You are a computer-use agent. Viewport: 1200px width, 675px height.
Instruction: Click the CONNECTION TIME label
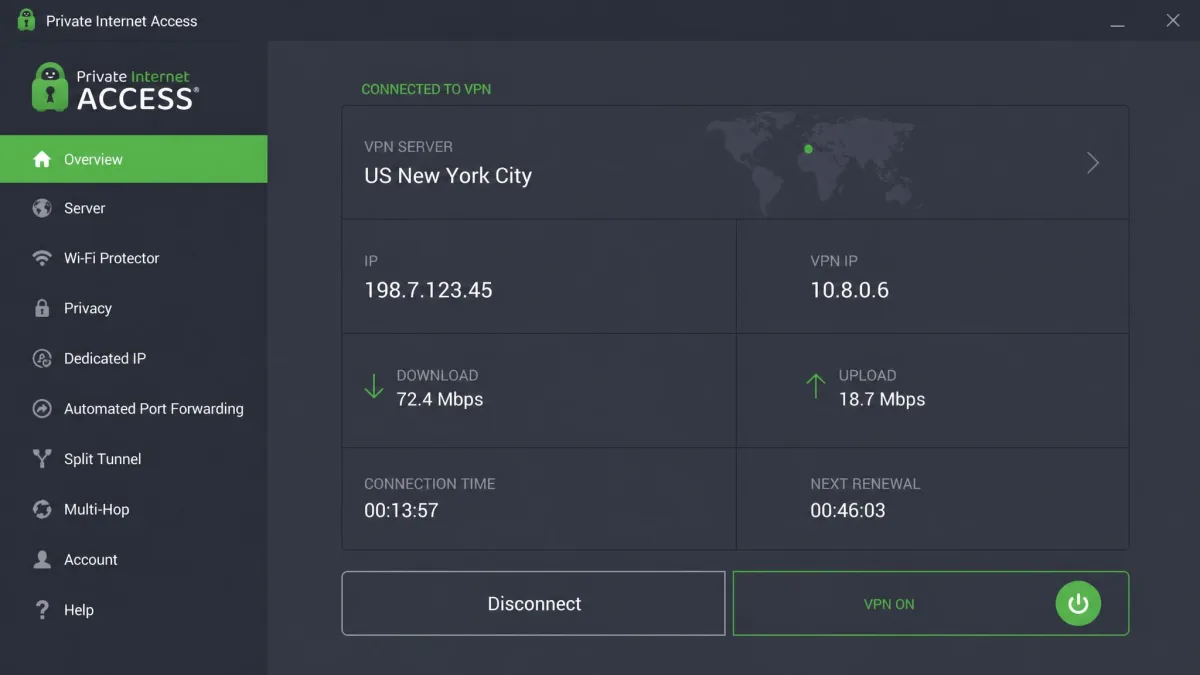click(430, 483)
